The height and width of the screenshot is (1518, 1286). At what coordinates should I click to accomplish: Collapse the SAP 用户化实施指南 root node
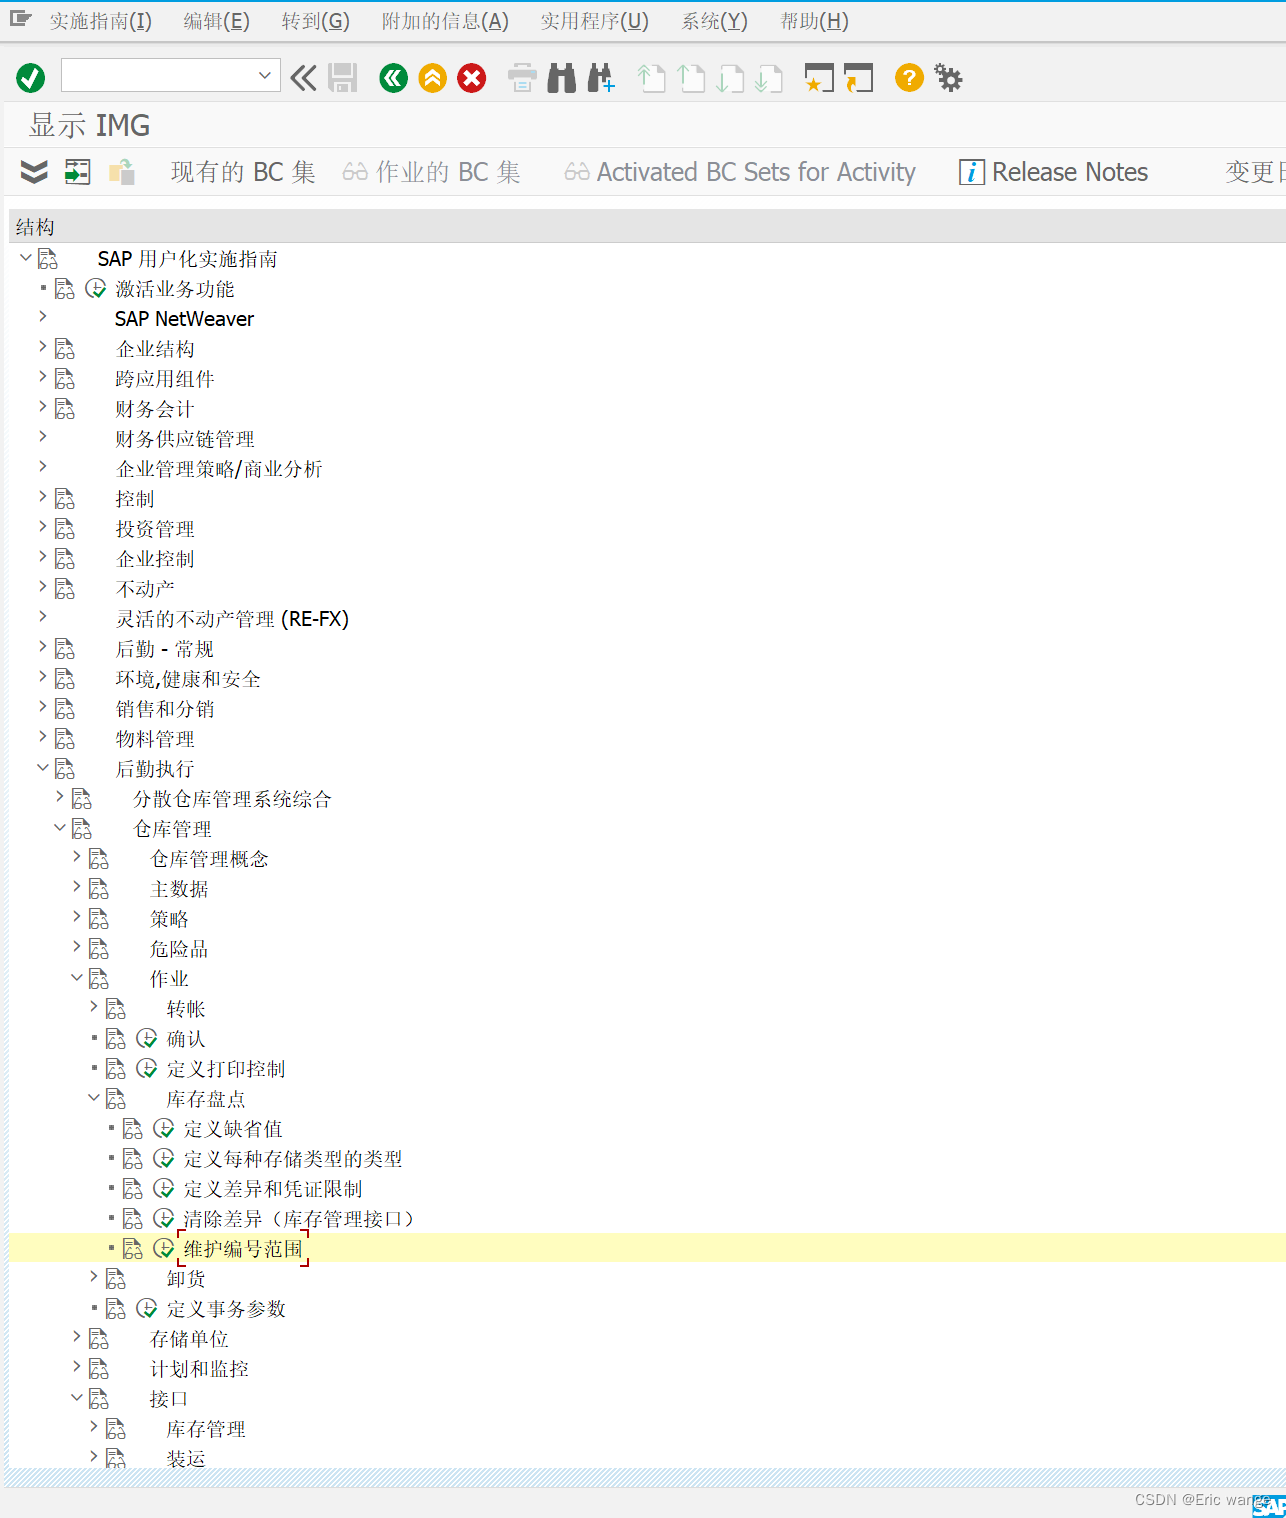26,257
